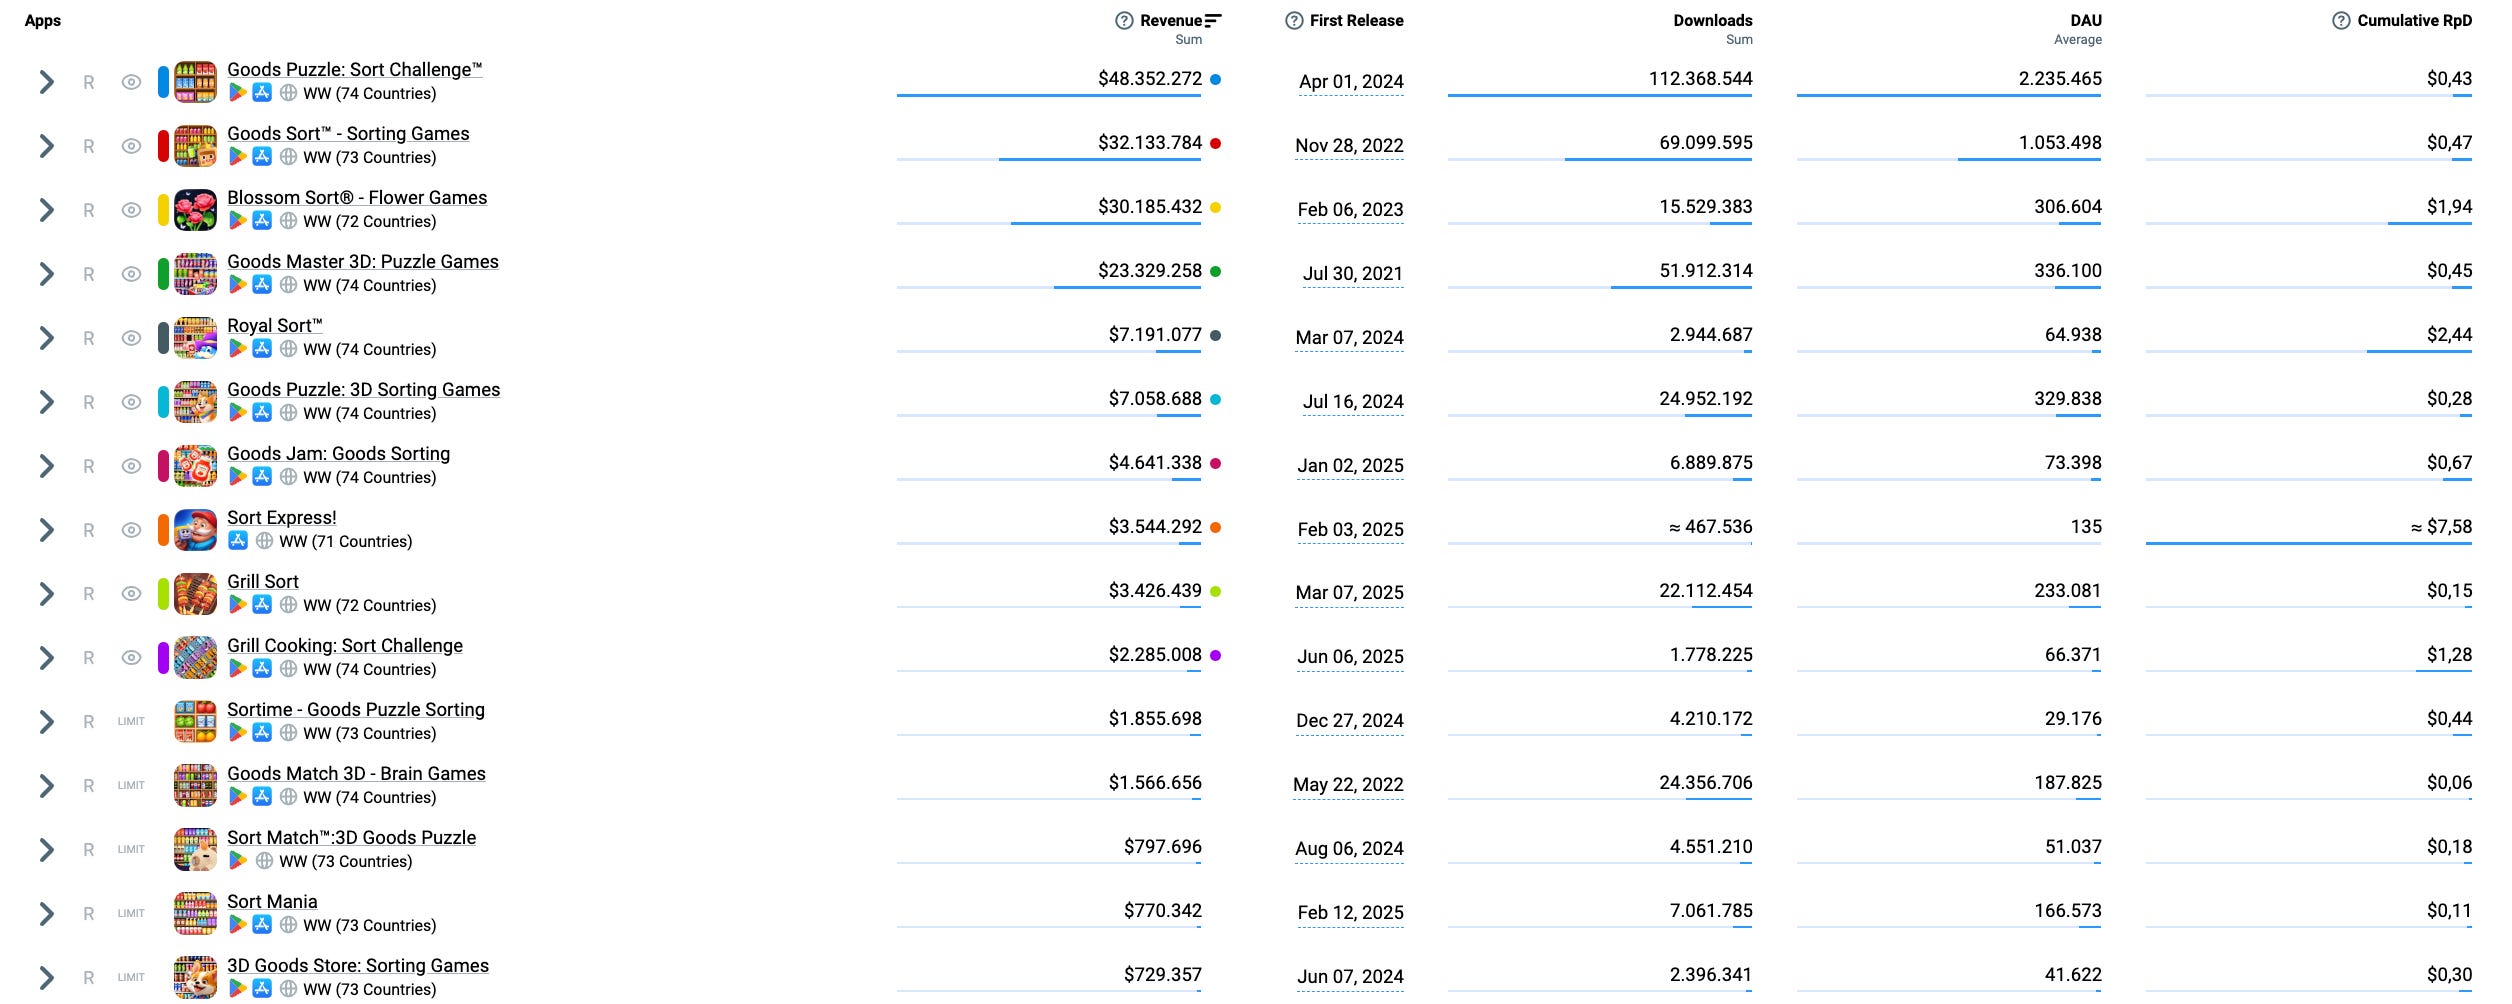The width and height of the screenshot is (2512, 1004).
Task: Open the Royal Sort app link
Action: (x=275, y=326)
